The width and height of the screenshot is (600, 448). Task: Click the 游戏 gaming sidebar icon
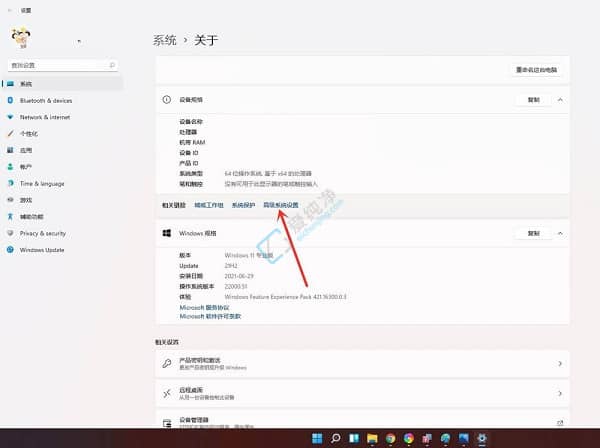coord(10,200)
